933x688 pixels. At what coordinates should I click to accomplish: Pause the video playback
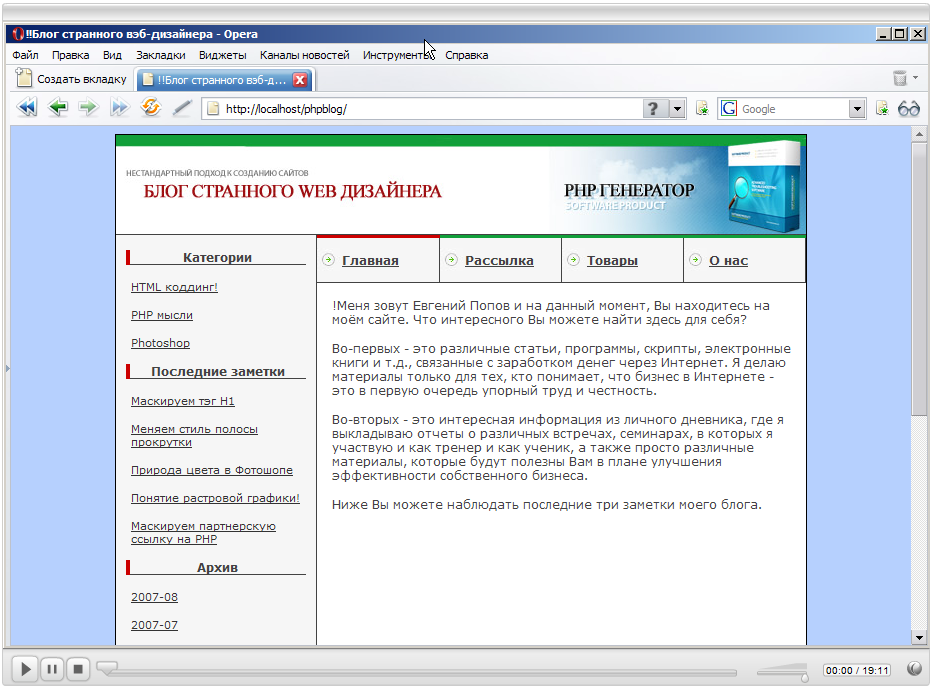[52, 669]
